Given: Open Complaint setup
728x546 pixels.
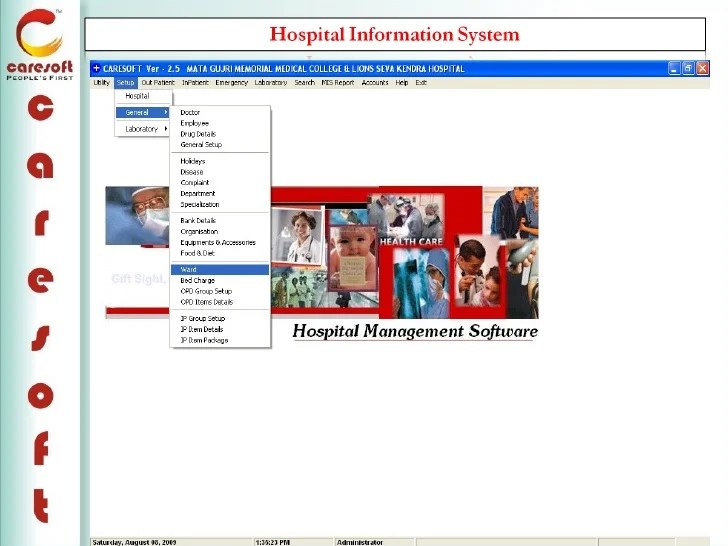Looking at the screenshot, I should click(220, 182).
